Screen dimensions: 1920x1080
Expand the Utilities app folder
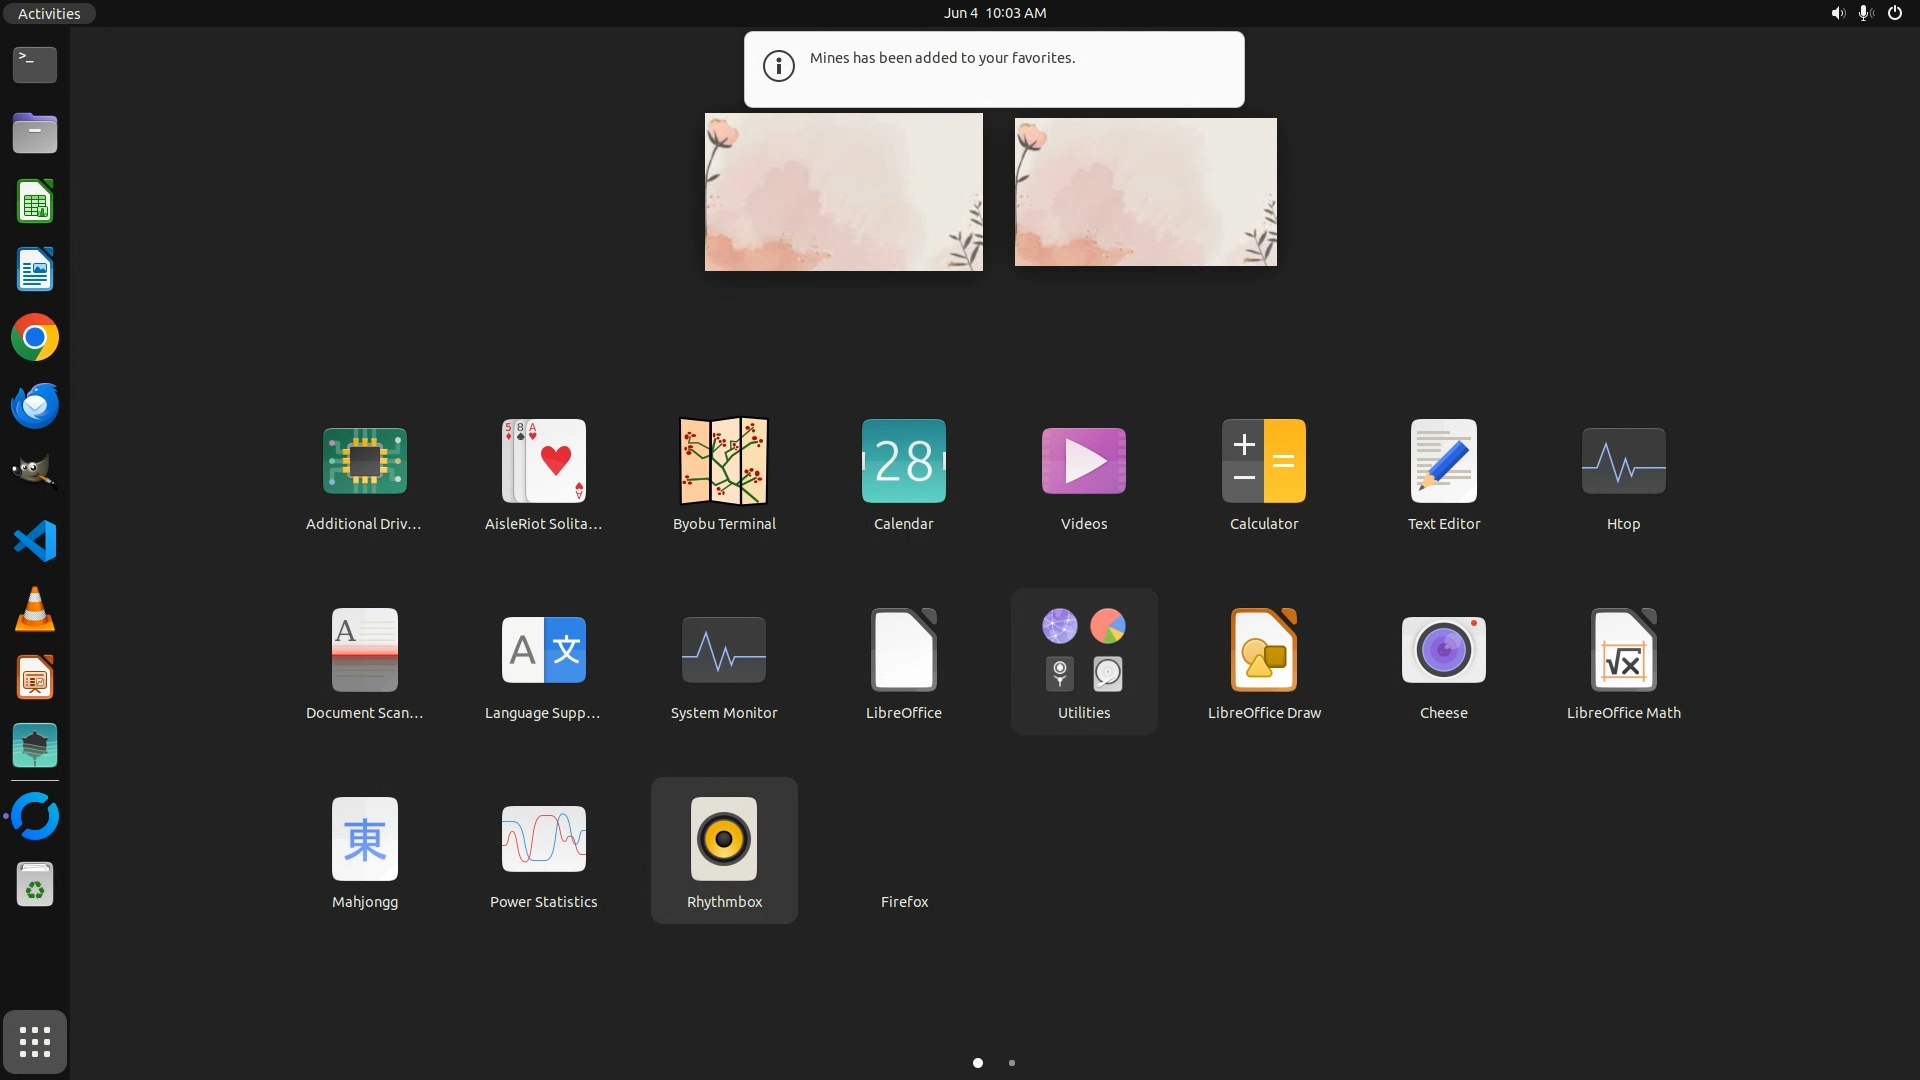coord(1084,651)
